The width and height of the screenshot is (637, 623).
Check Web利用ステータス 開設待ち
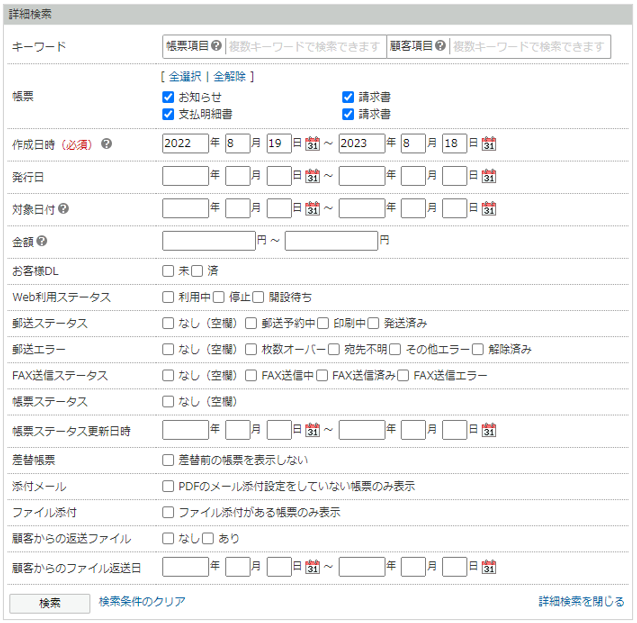(258, 297)
